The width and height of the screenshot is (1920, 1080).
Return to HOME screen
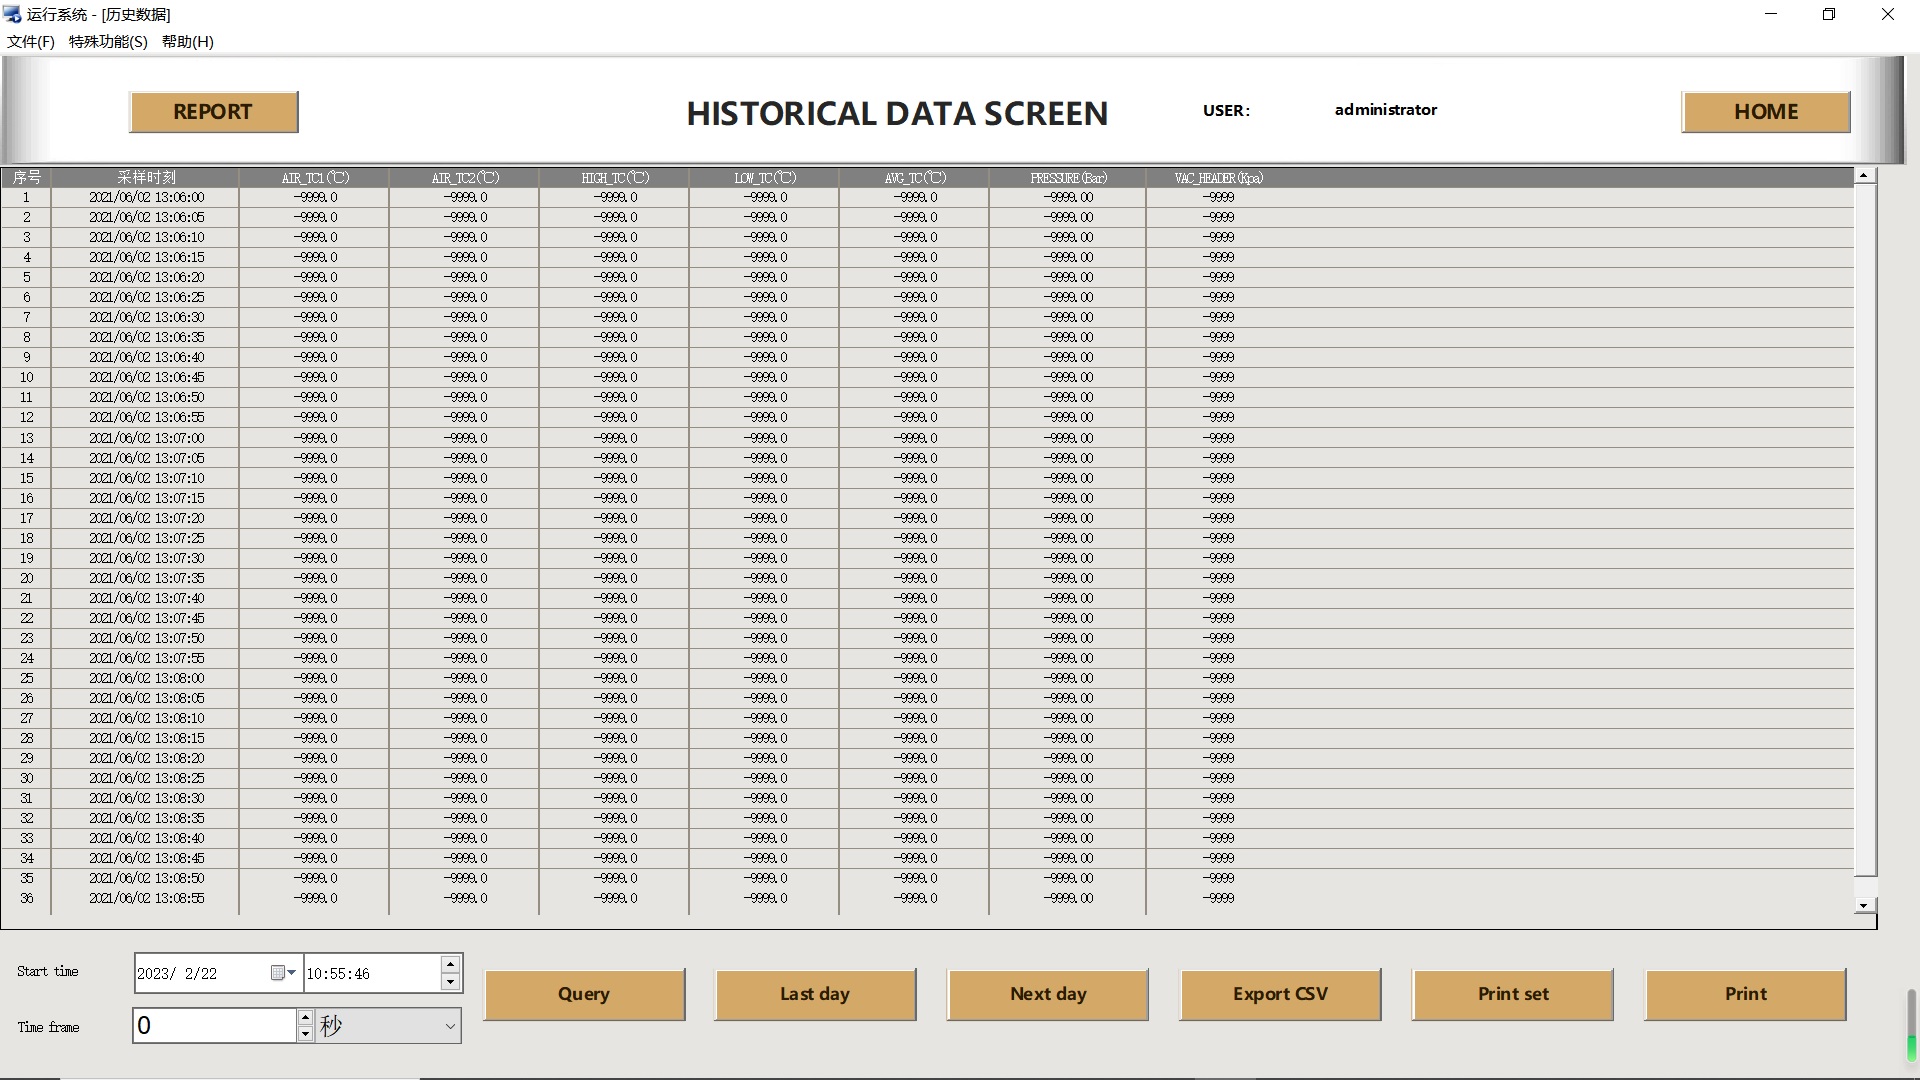point(1765,112)
